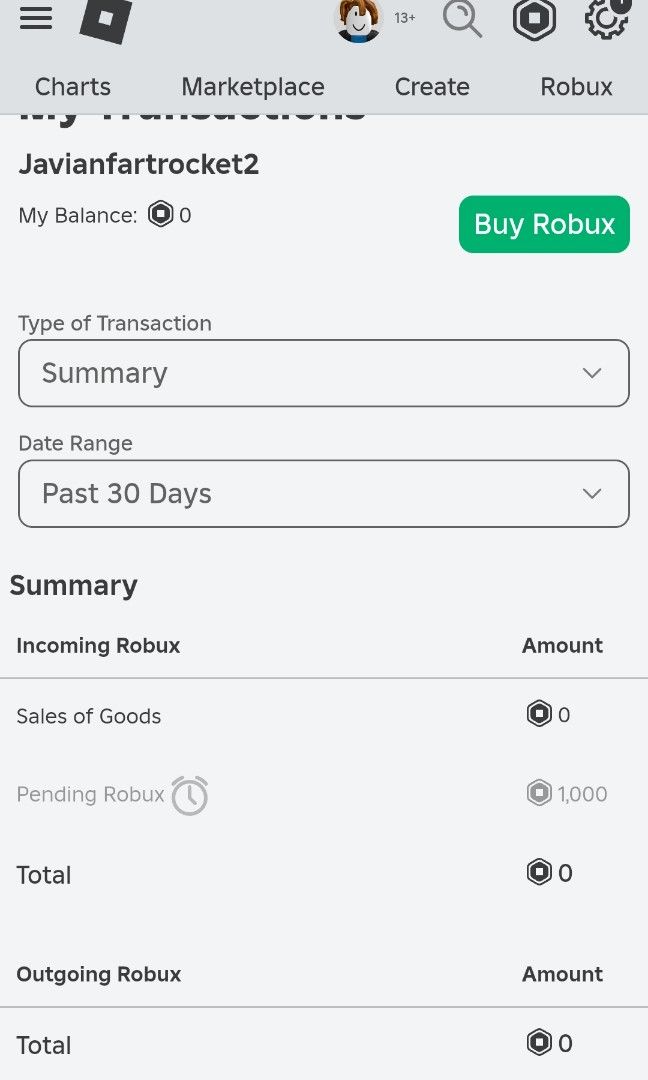Open the settings gear icon

607,18
